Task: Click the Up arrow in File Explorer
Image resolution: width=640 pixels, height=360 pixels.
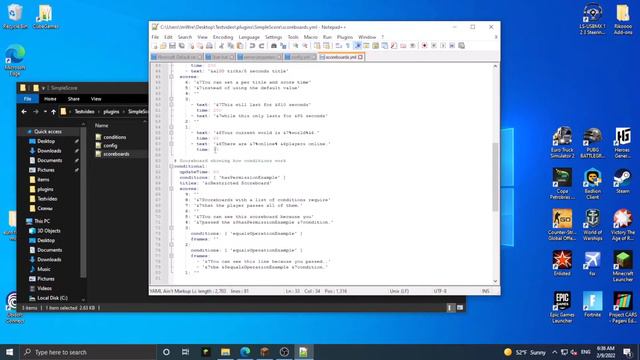Action: point(53,111)
